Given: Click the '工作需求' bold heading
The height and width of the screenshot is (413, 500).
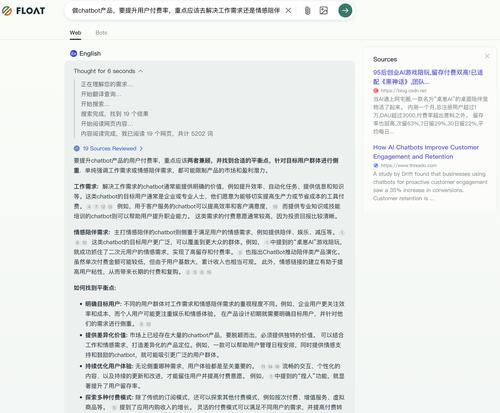Looking at the screenshot, I should 85,186.
